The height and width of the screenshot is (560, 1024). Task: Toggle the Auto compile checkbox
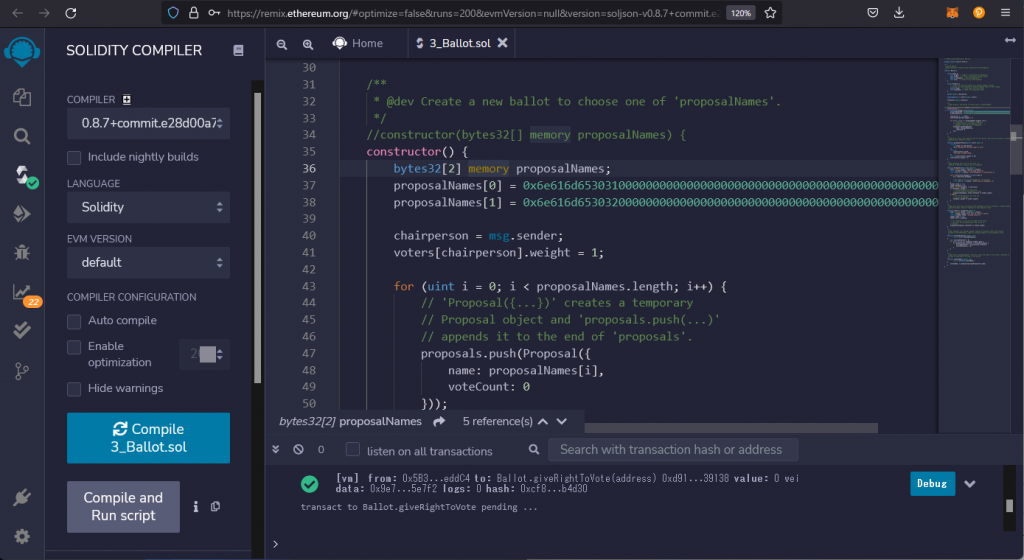pos(74,321)
